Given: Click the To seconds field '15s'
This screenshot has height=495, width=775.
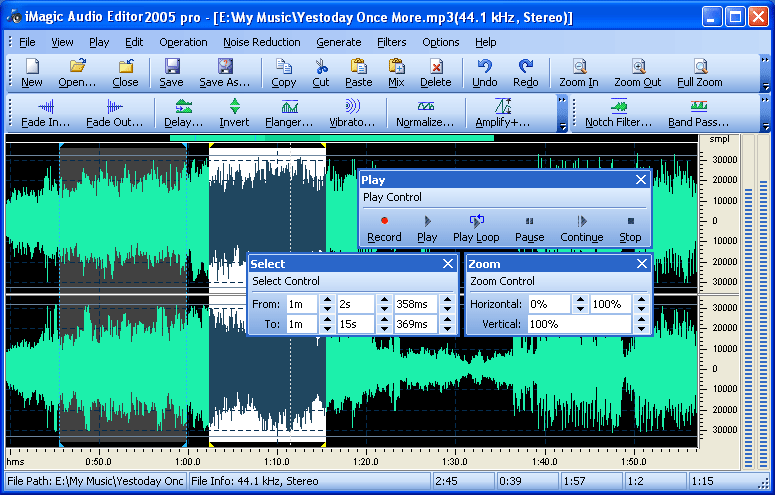Looking at the screenshot, I should (355, 324).
